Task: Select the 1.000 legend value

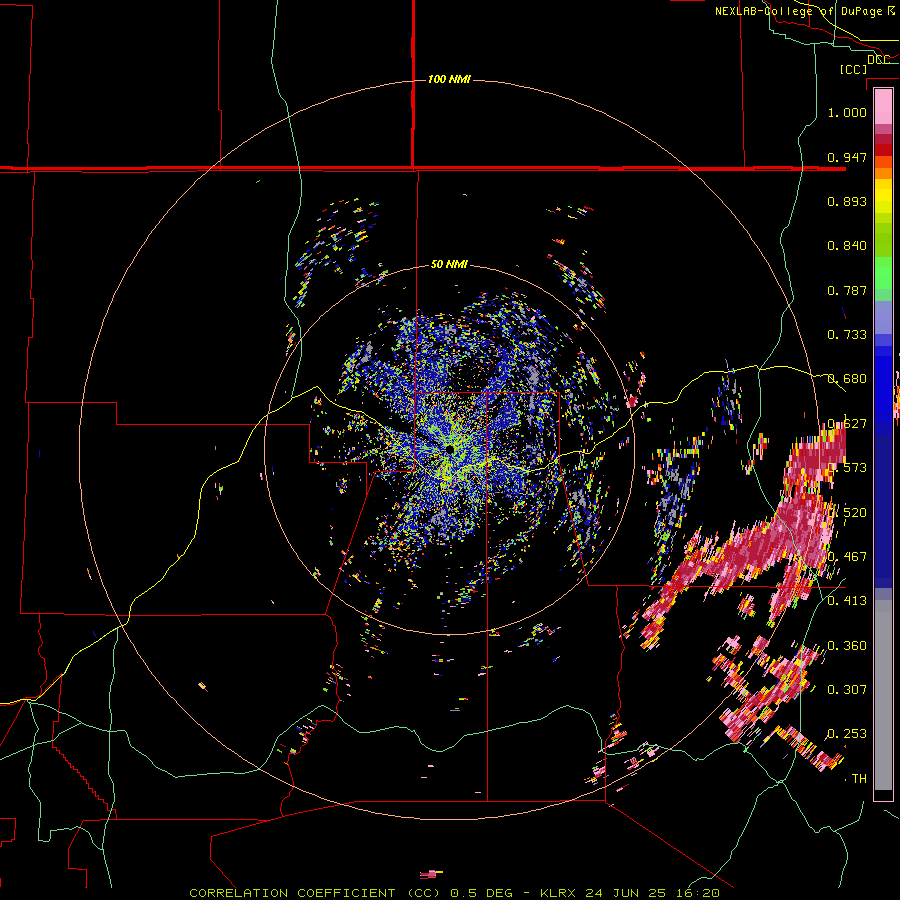Action: coord(847,112)
